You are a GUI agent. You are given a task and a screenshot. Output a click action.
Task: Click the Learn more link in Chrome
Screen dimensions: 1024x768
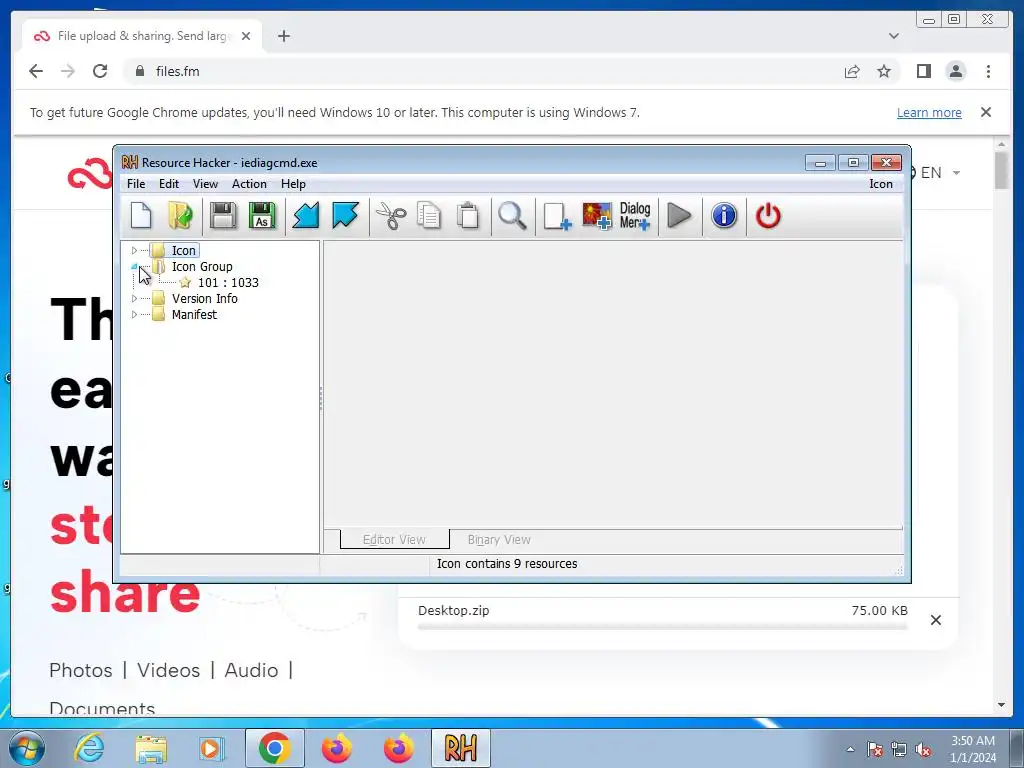click(x=929, y=112)
